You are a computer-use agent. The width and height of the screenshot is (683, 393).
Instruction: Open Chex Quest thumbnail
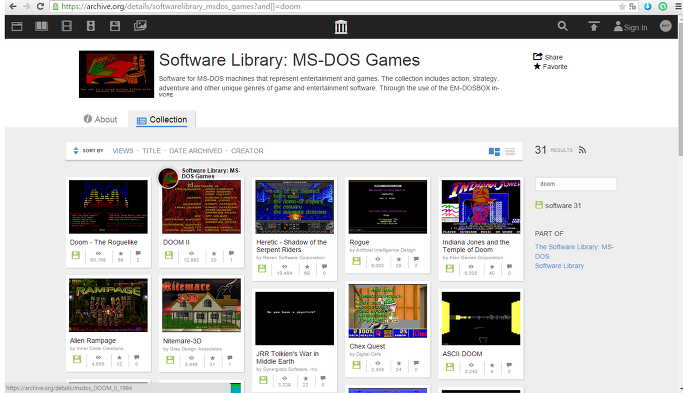coord(388,311)
